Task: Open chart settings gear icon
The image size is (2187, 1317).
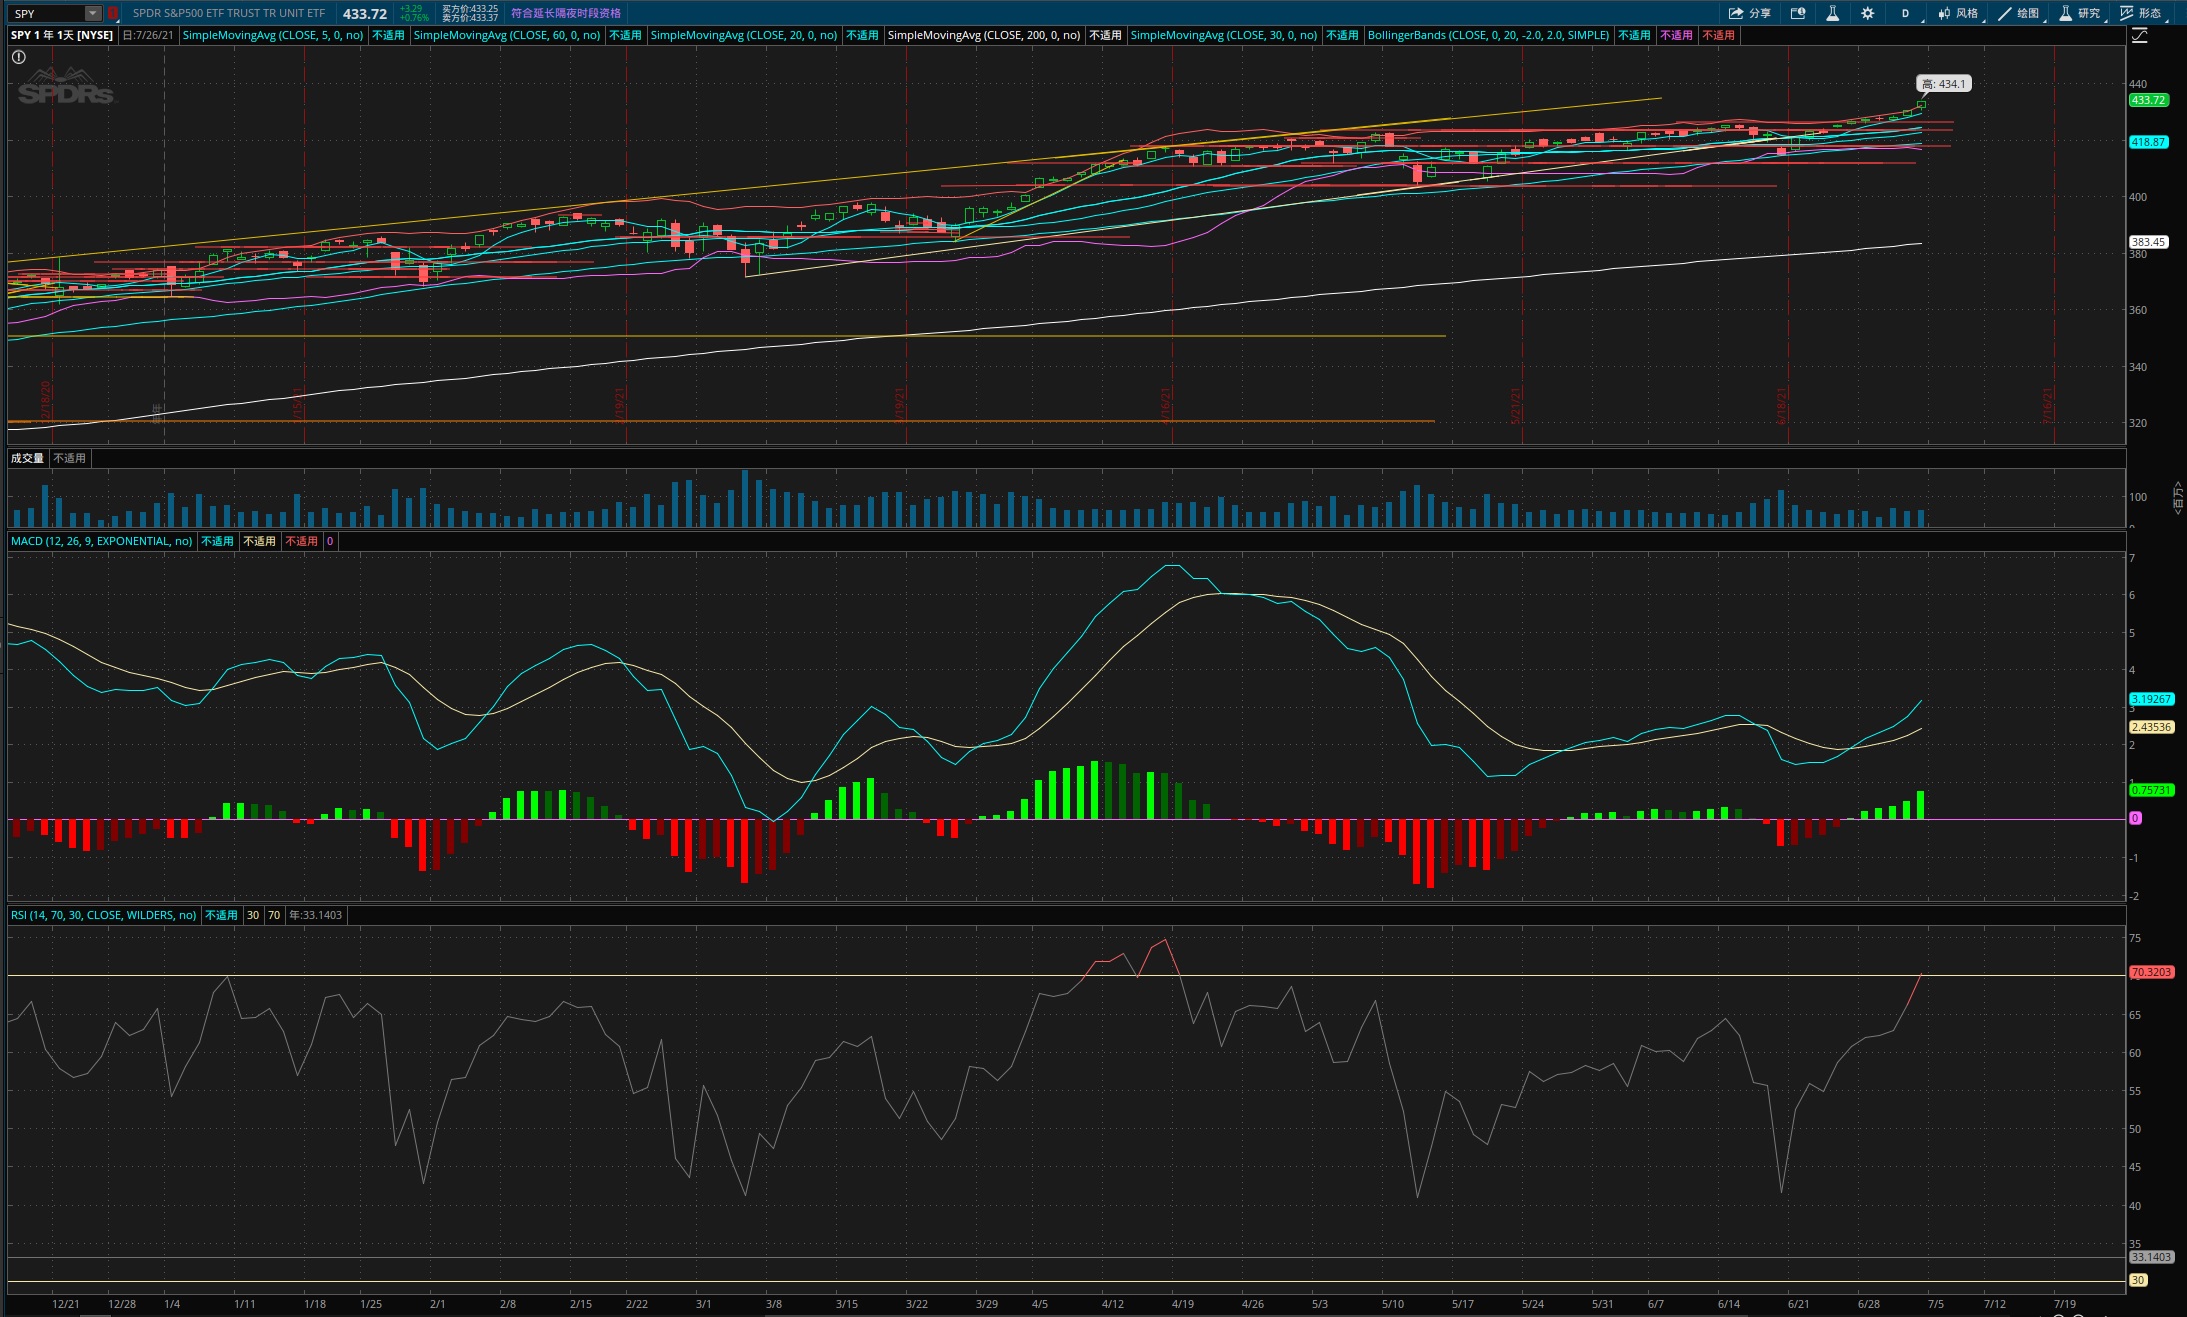Action: coord(1867,13)
